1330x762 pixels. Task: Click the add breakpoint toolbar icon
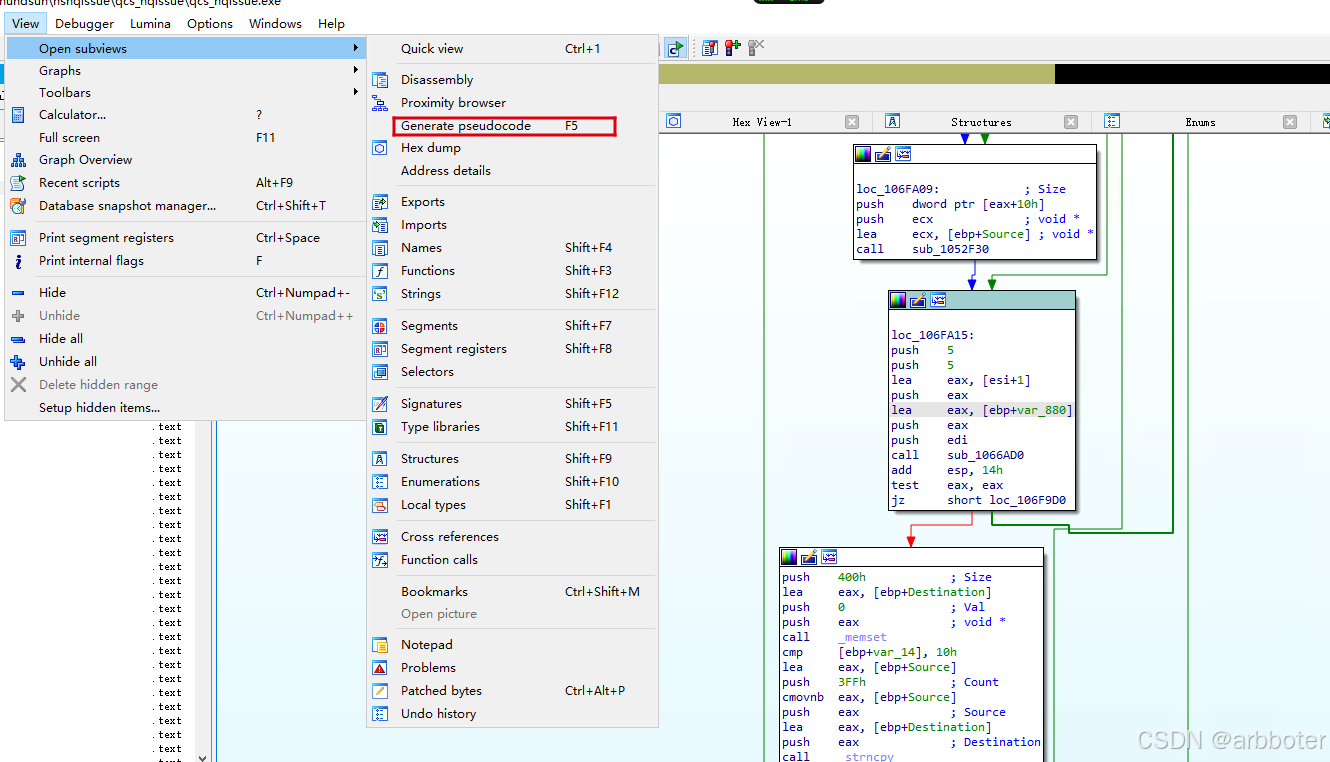coord(733,47)
